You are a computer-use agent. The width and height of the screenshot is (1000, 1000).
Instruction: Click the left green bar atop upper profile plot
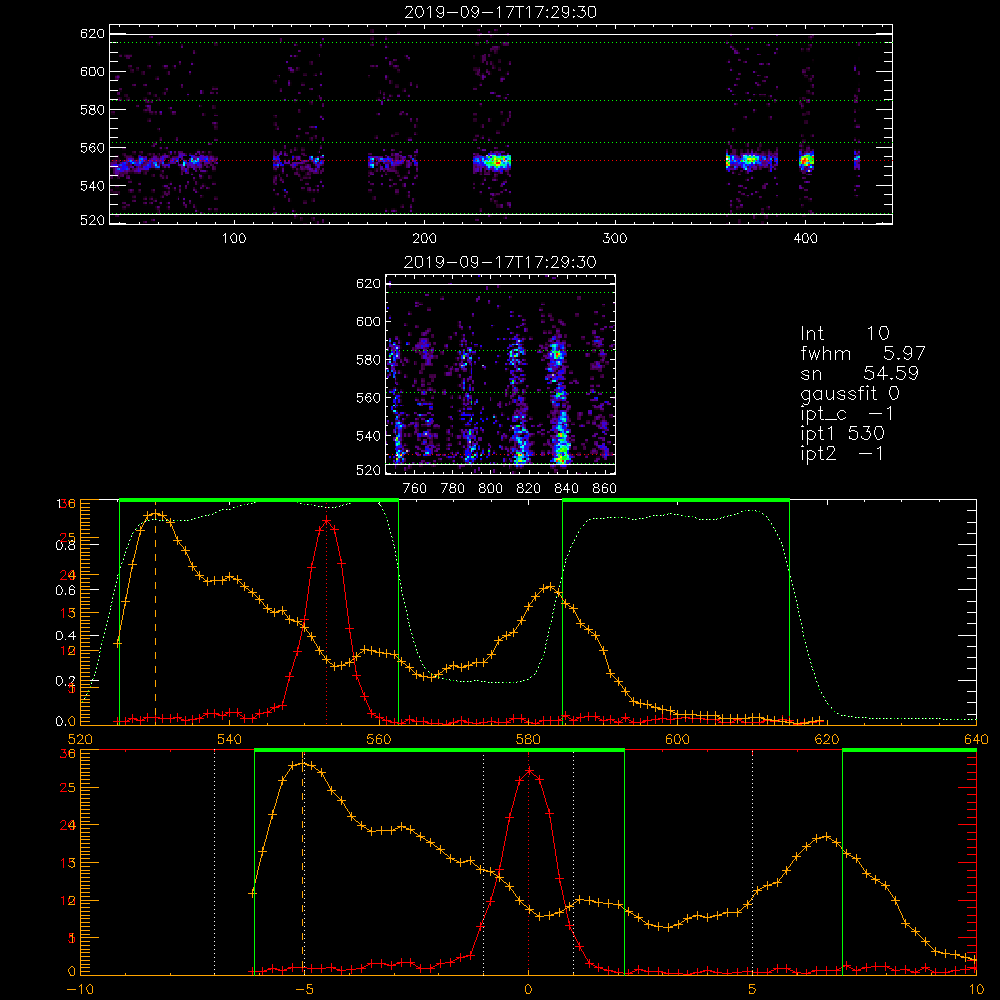[x=259, y=500]
